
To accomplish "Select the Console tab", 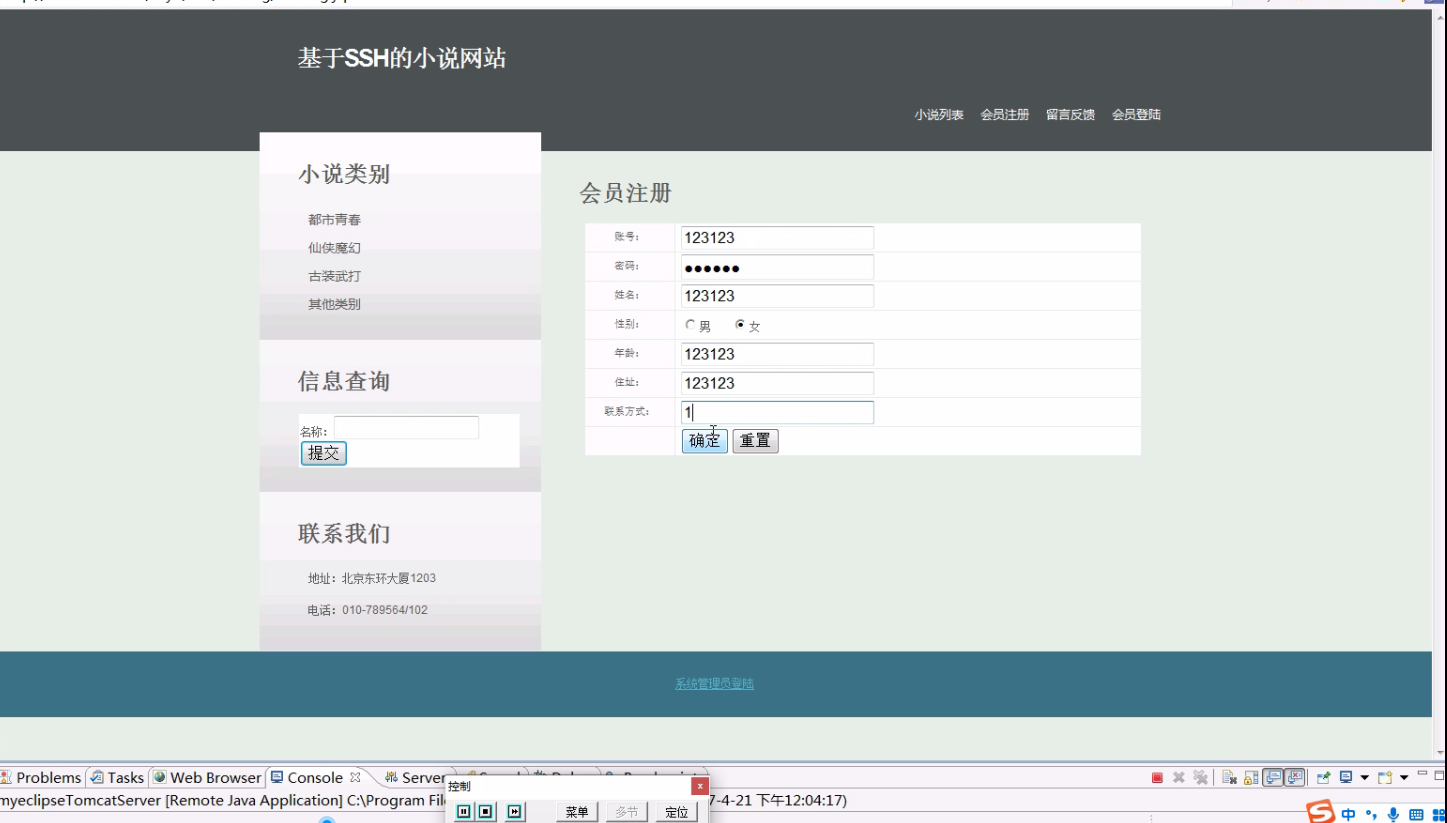I will coord(307,778).
